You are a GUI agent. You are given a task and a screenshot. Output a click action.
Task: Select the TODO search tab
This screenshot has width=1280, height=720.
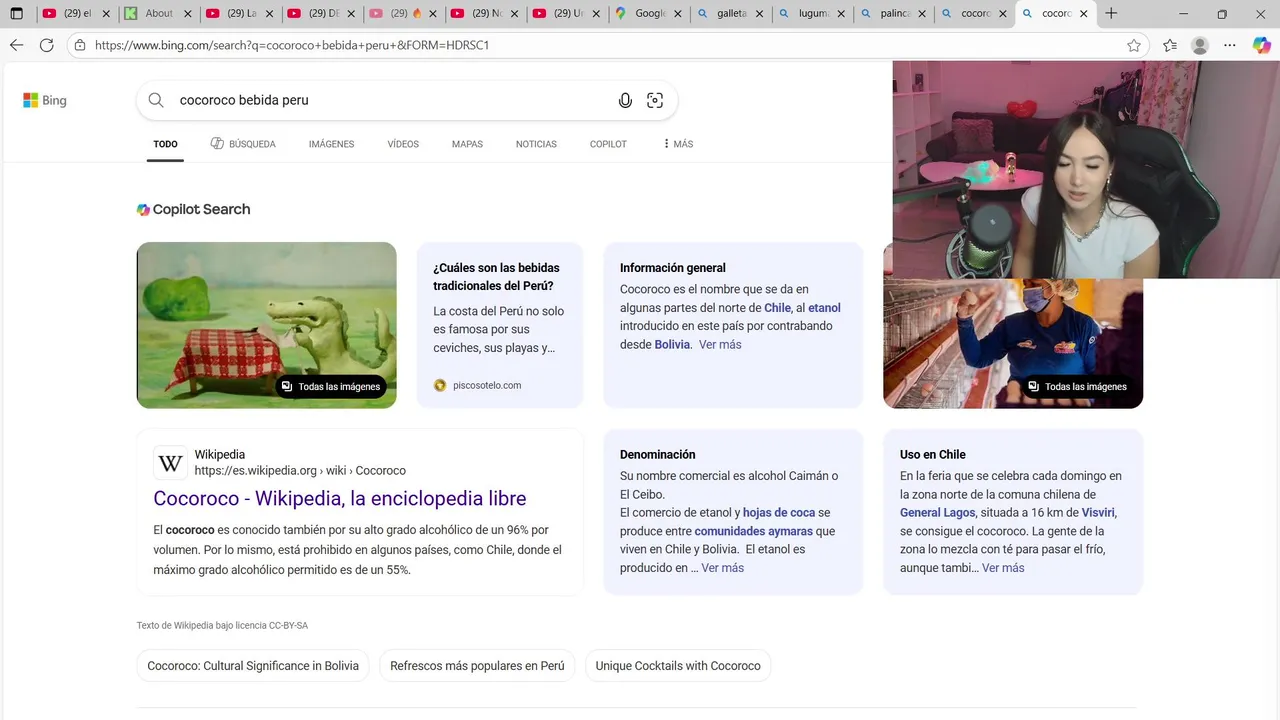tap(165, 144)
